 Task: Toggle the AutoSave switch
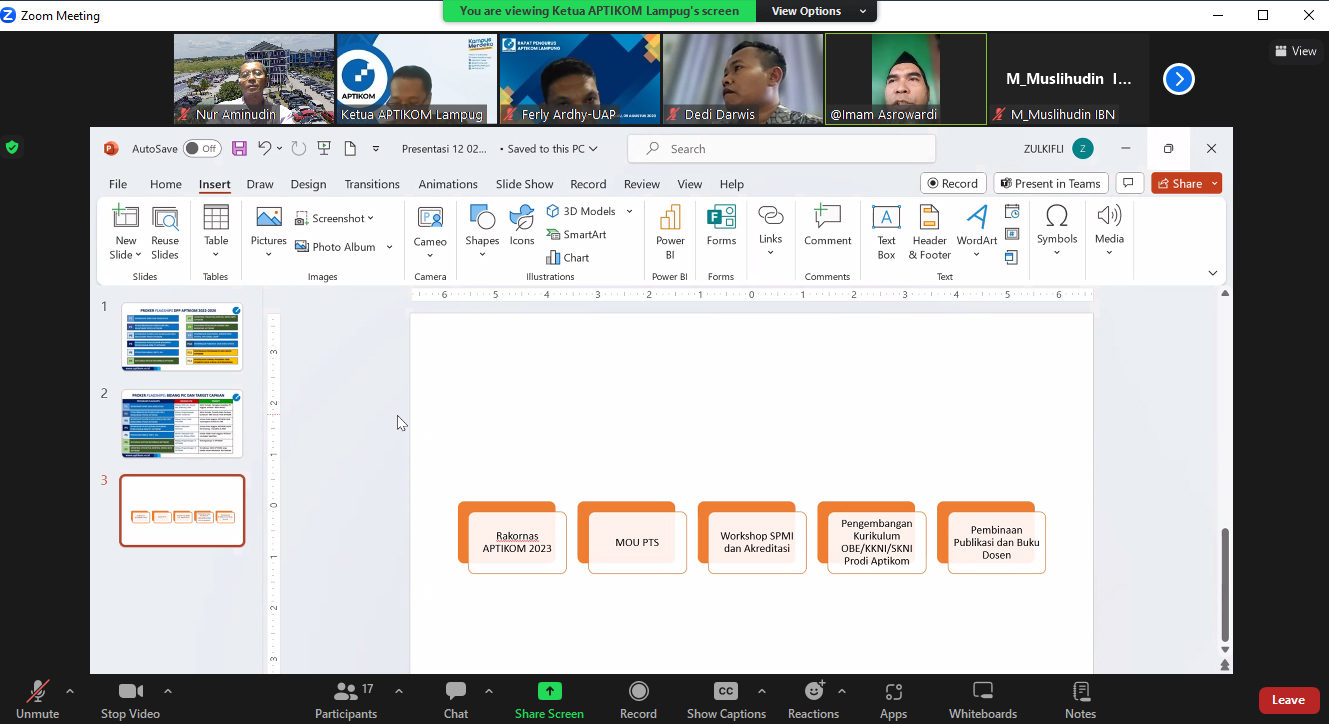(x=202, y=149)
